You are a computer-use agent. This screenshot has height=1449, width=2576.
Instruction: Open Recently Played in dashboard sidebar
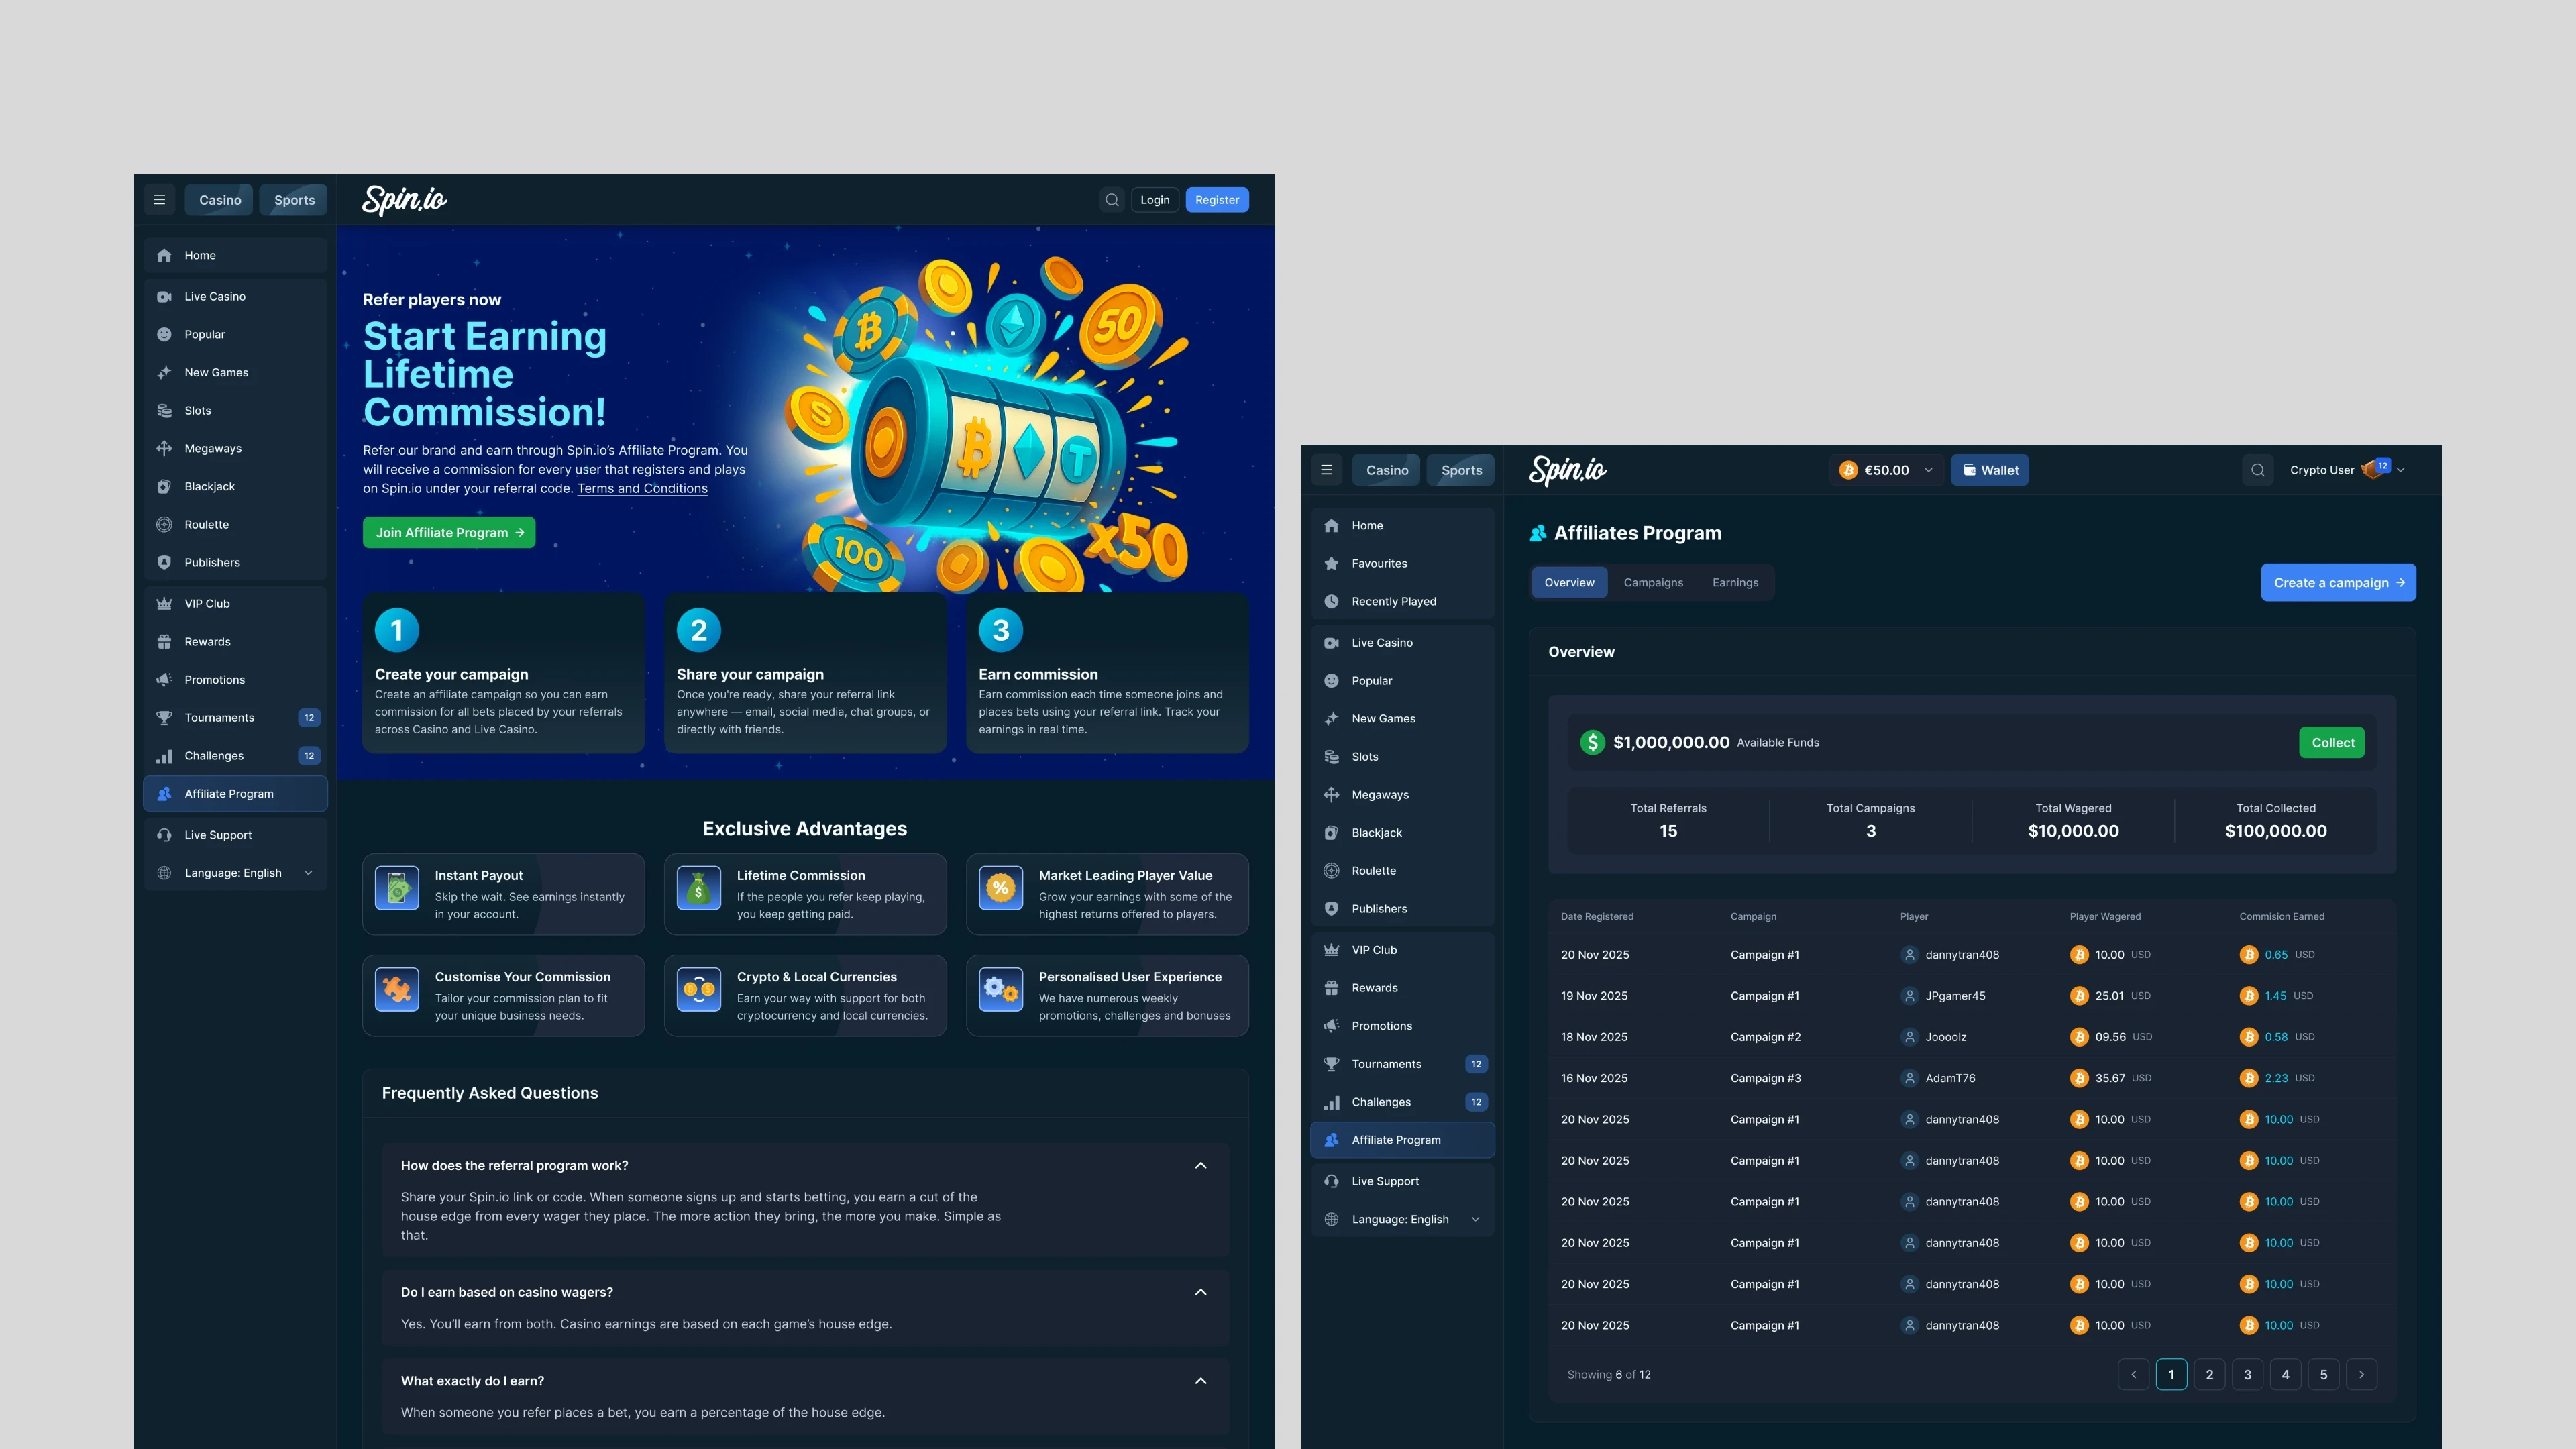click(x=1402, y=602)
